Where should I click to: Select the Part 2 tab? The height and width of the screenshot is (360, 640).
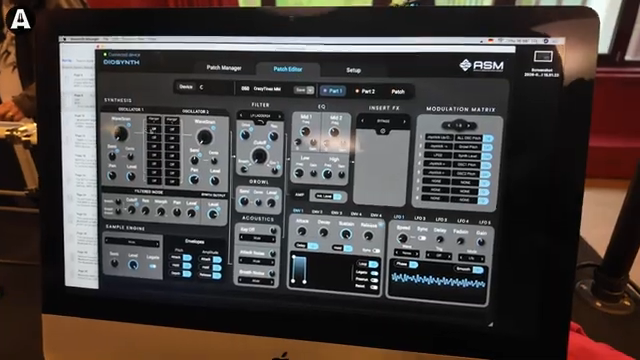[365, 91]
